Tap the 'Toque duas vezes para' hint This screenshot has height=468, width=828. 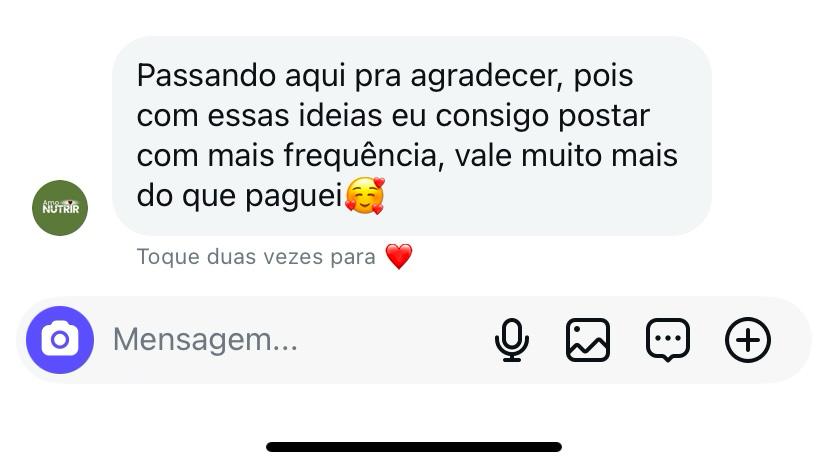[x=256, y=257]
